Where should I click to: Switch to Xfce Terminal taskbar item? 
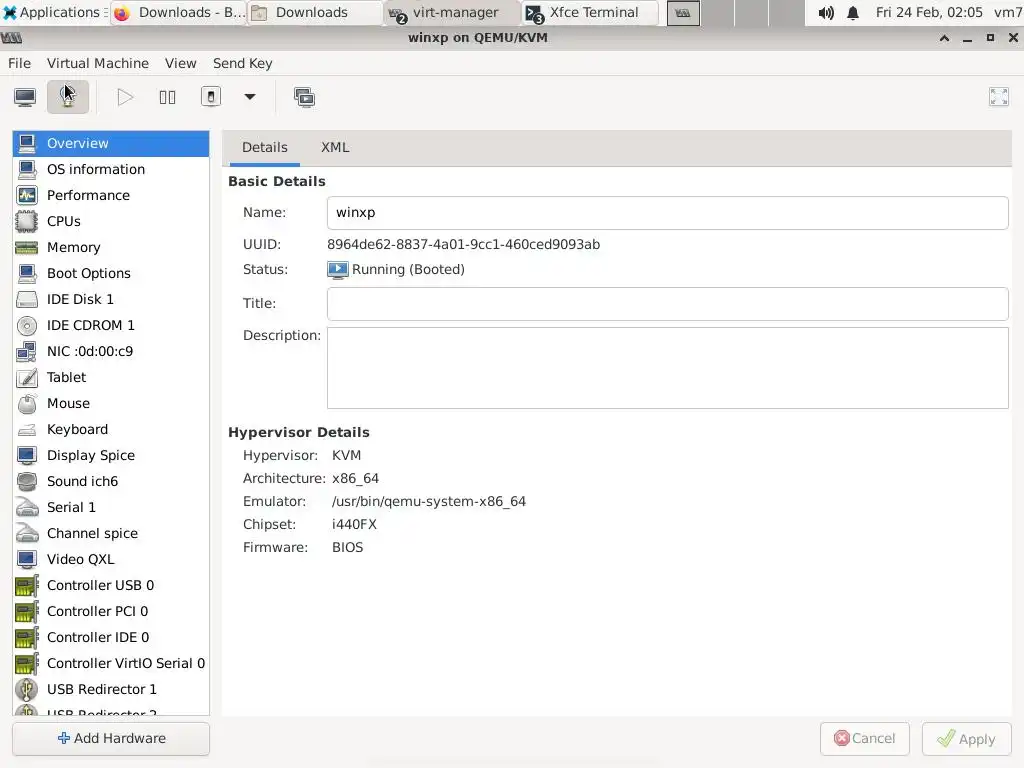click(x=590, y=12)
